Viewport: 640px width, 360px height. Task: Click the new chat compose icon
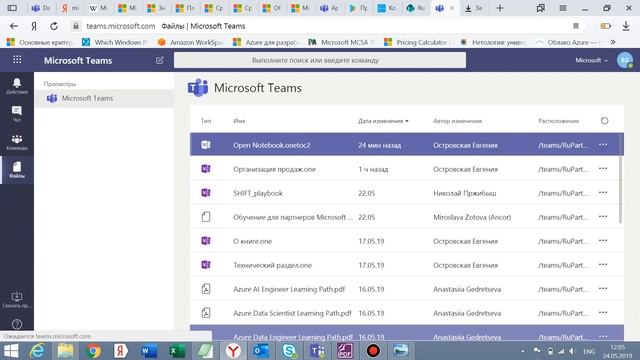[x=160, y=60]
